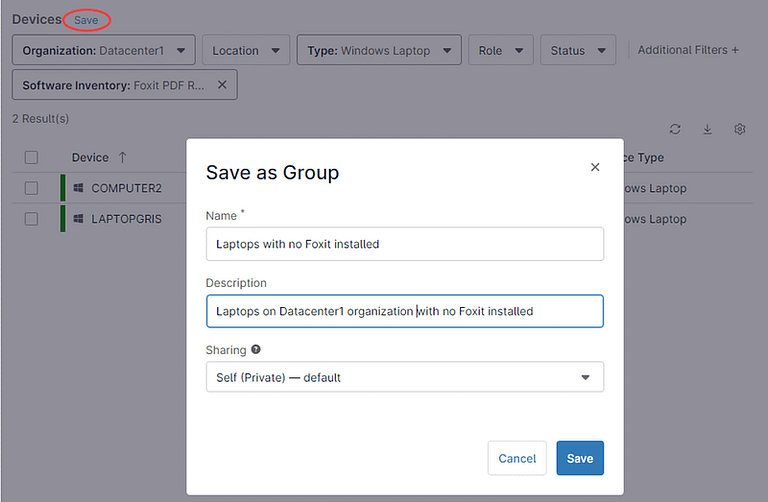Click Cancel in the dialog
The image size is (768, 502).
517,458
